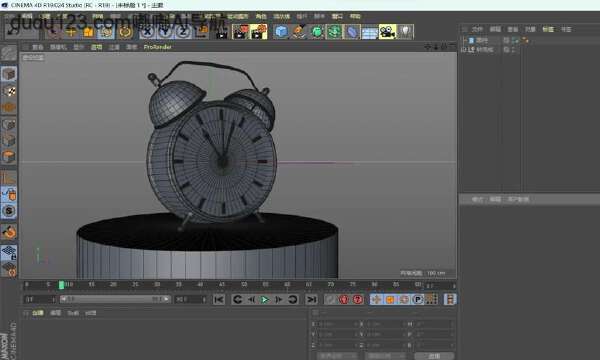Viewport: 600px width, 360px height.
Task: Add a Light with the bulb icon
Action: tap(405, 32)
